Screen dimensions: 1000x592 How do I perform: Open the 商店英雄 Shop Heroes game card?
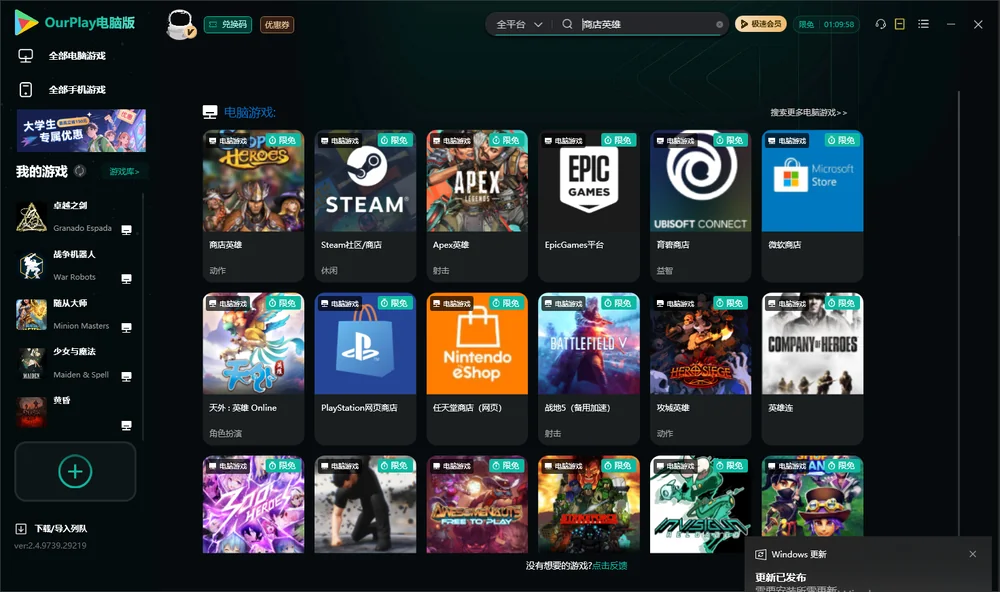[x=253, y=205]
